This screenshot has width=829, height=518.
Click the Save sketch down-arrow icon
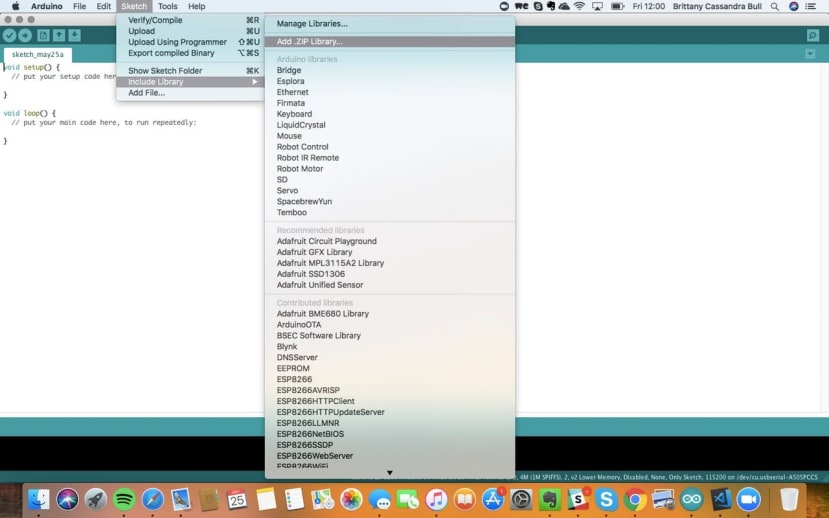coord(75,35)
